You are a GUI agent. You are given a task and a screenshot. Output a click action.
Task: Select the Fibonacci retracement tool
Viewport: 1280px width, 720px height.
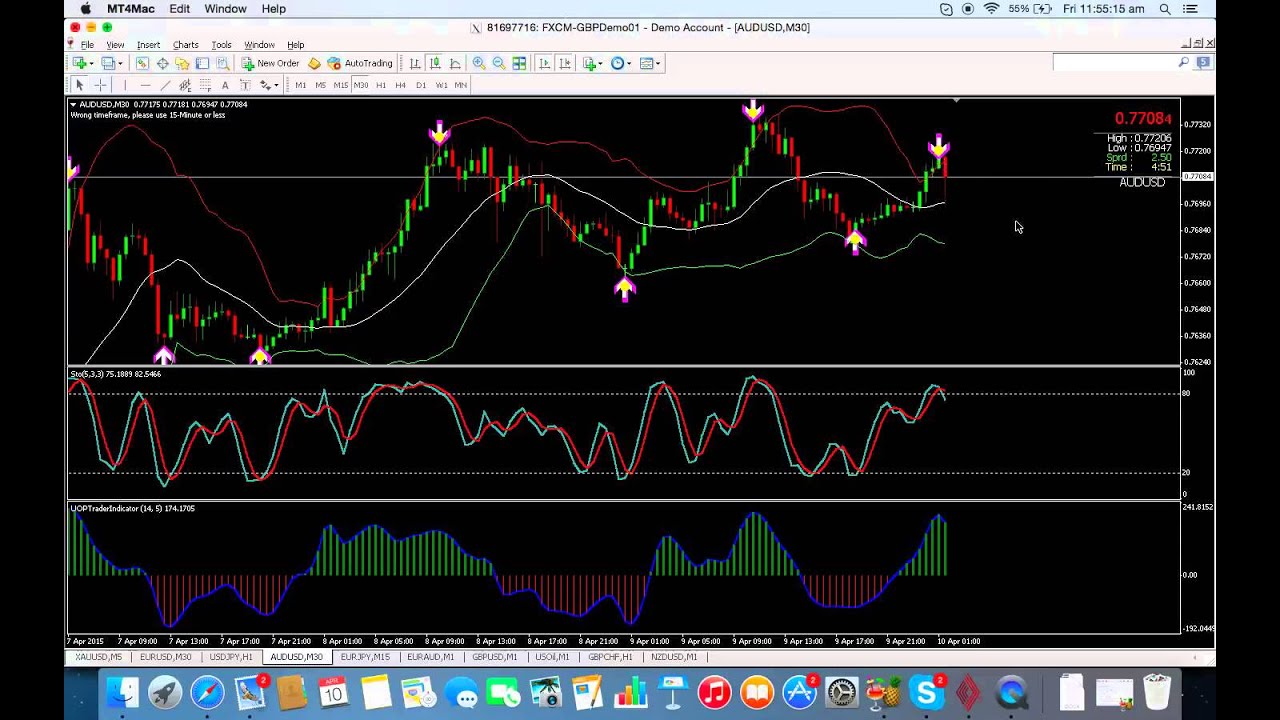pyautogui.click(x=205, y=85)
